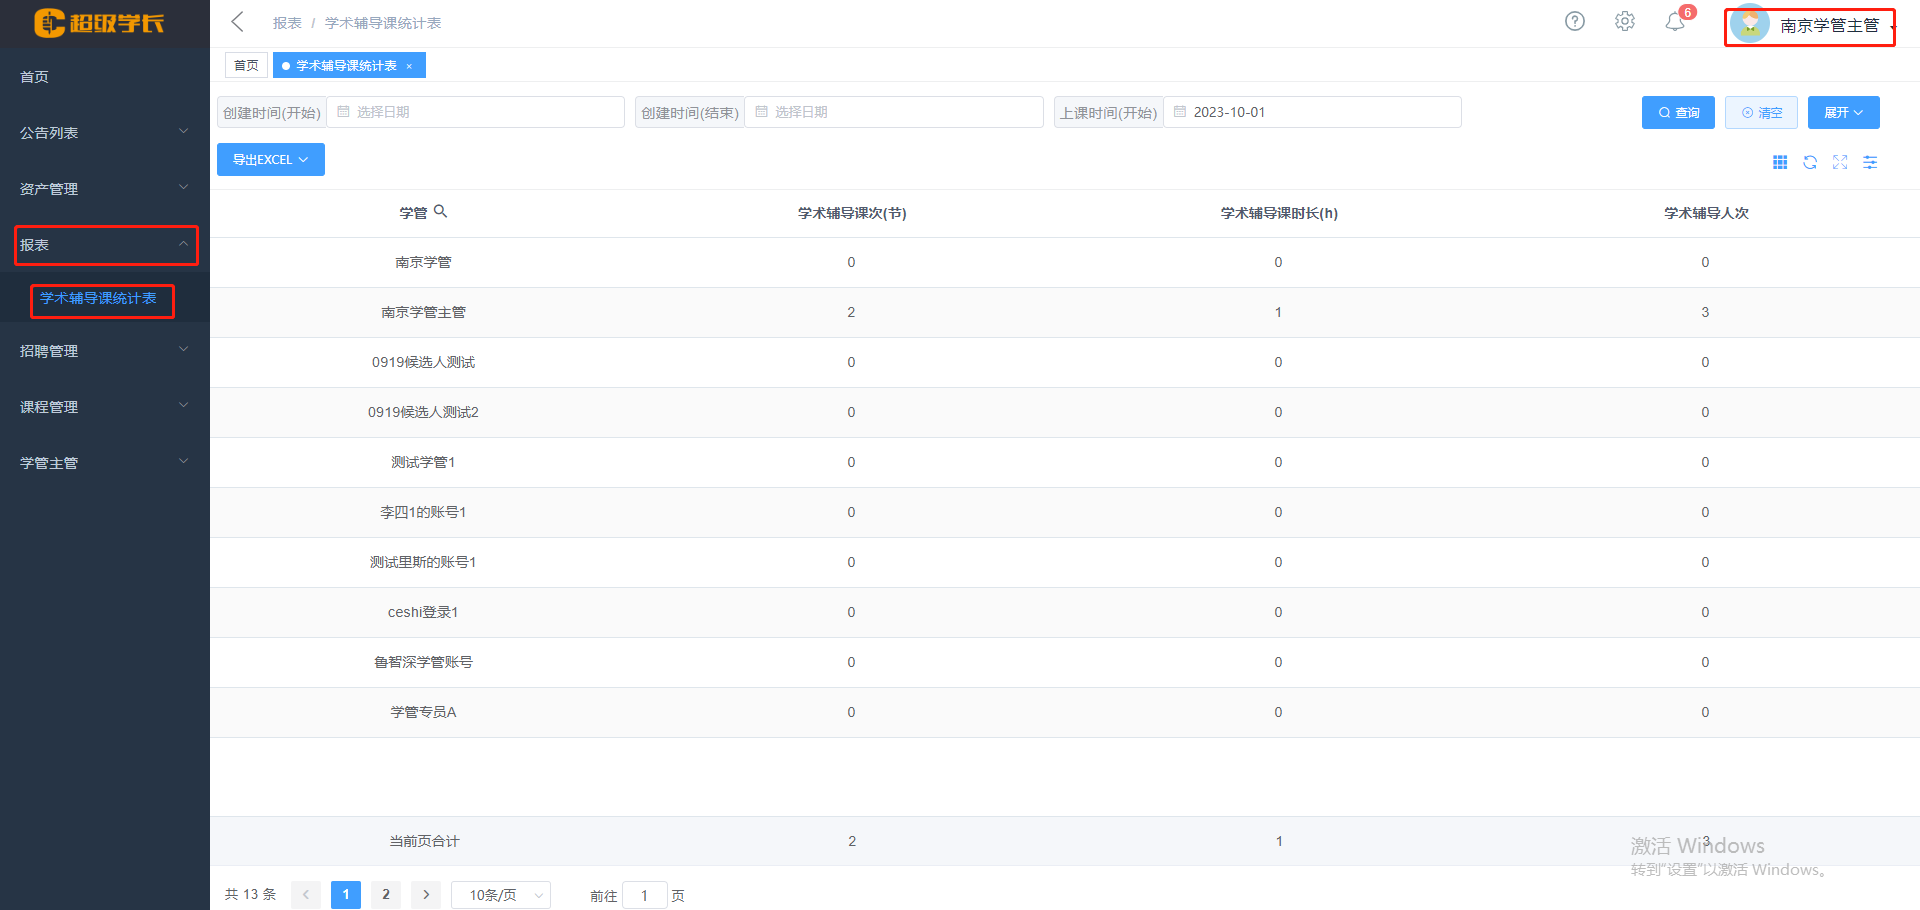The image size is (1920, 910).
Task: Select 学术辅导课统计表 in the sidebar
Action: [98, 299]
